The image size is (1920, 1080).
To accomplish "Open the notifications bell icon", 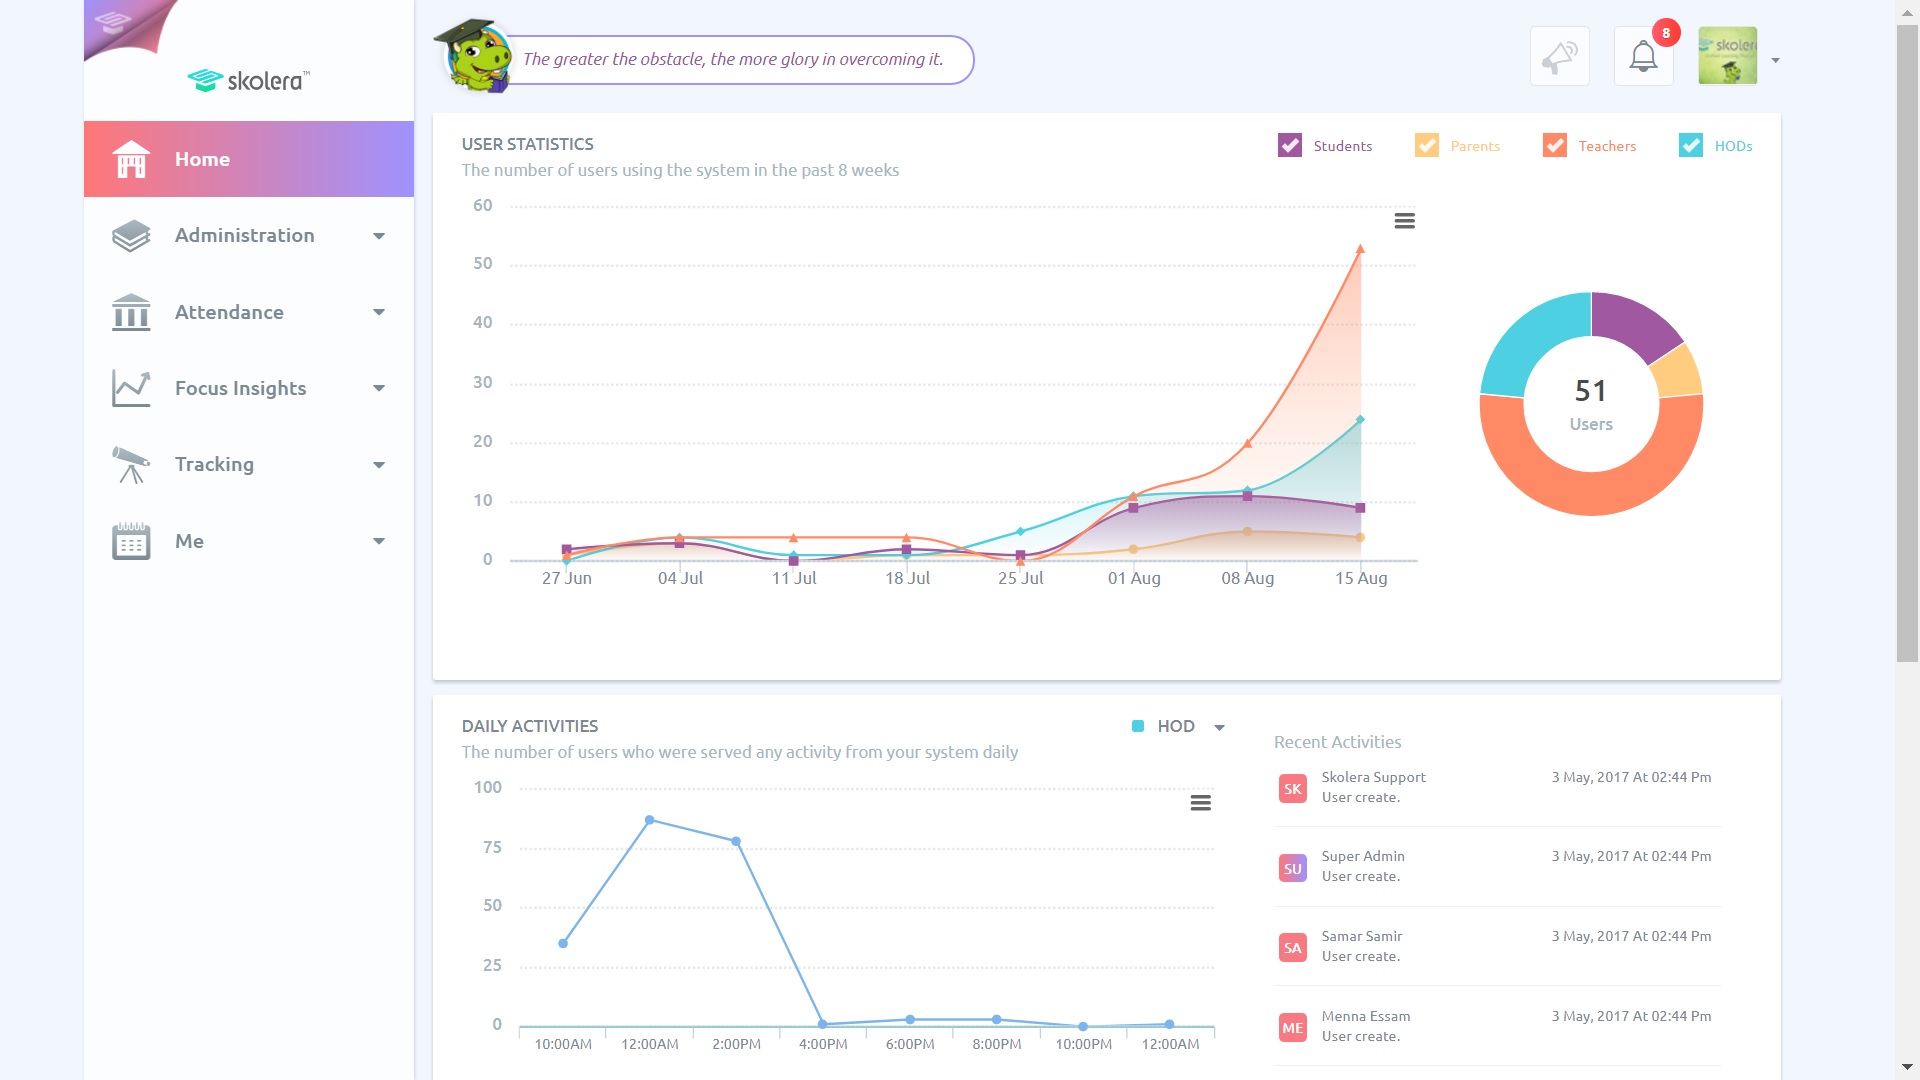I will [1643, 57].
